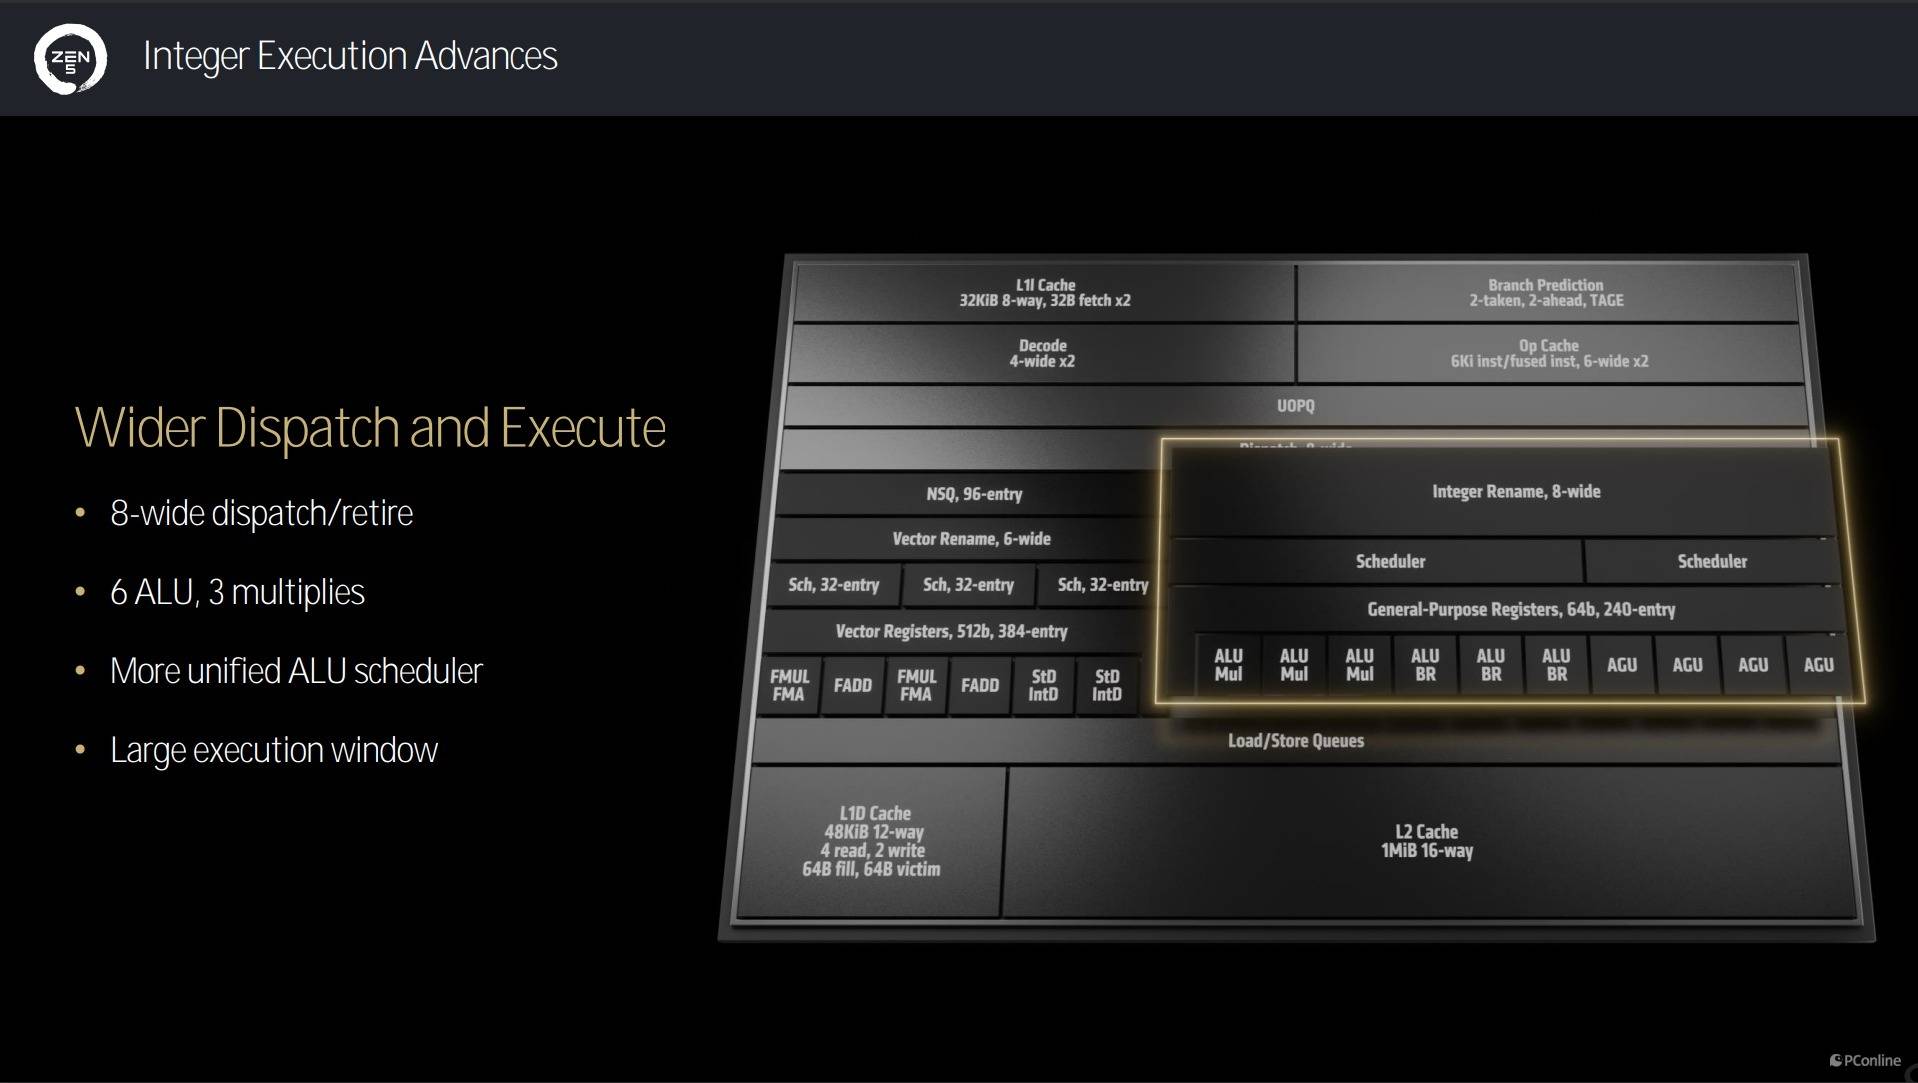Click the Integer Rename, 8-wide block
The height and width of the screenshot is (1083, 1918).
(x=1515, y=492)
